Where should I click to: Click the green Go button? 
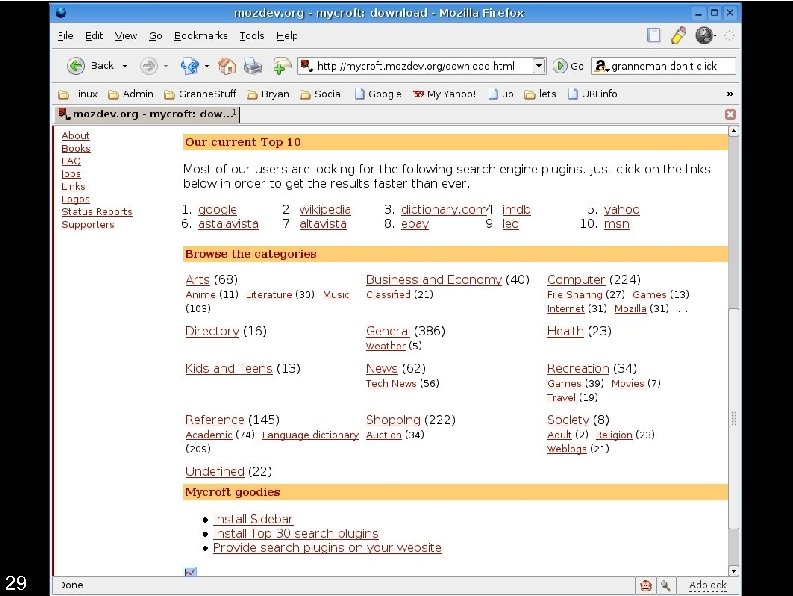568,66
